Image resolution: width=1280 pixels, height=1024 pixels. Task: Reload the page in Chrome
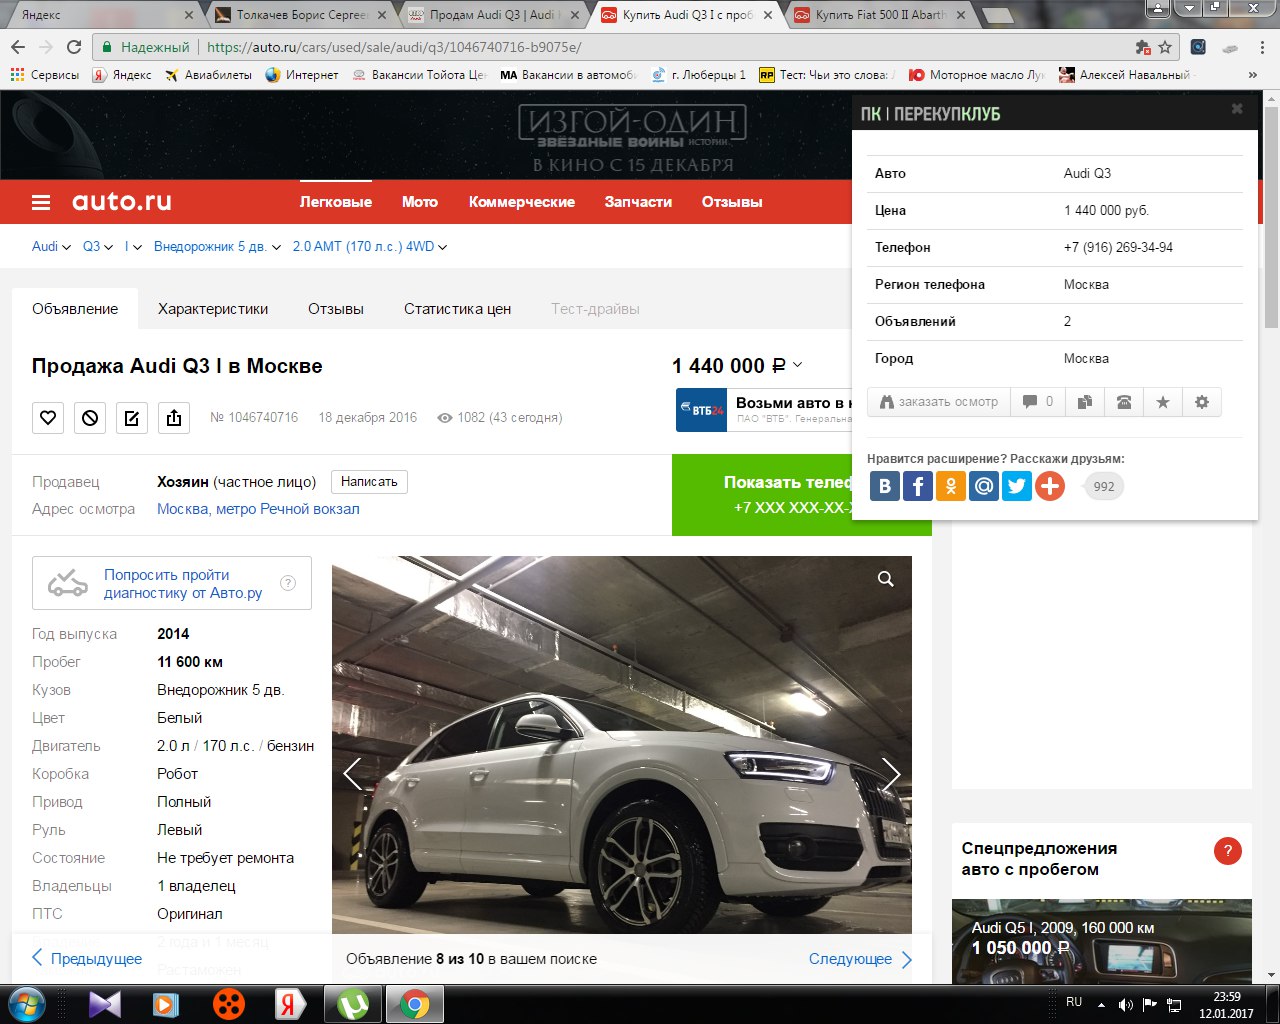point(74,47)
